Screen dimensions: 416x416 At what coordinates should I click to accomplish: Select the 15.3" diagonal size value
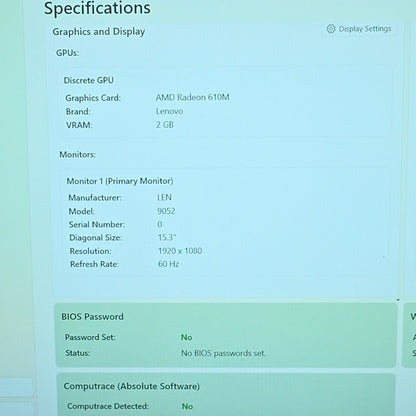167,237
